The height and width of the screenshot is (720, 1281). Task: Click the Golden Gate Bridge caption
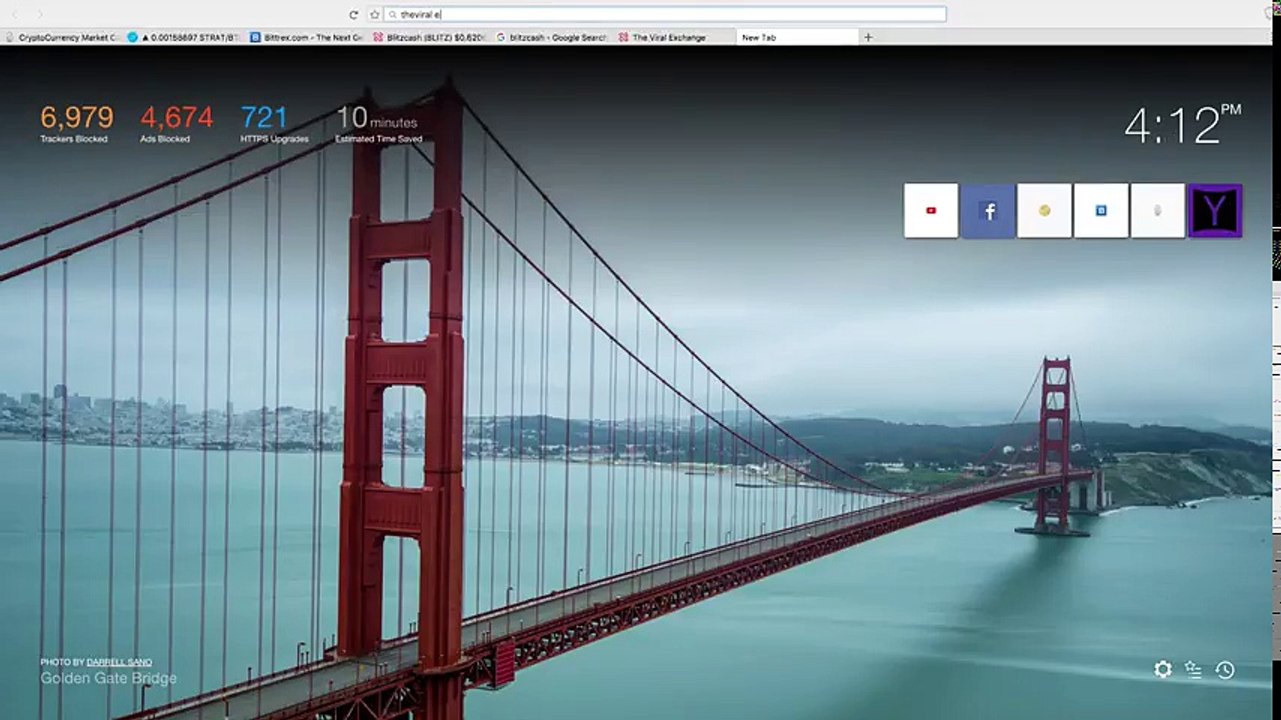[x=108, y=678]
